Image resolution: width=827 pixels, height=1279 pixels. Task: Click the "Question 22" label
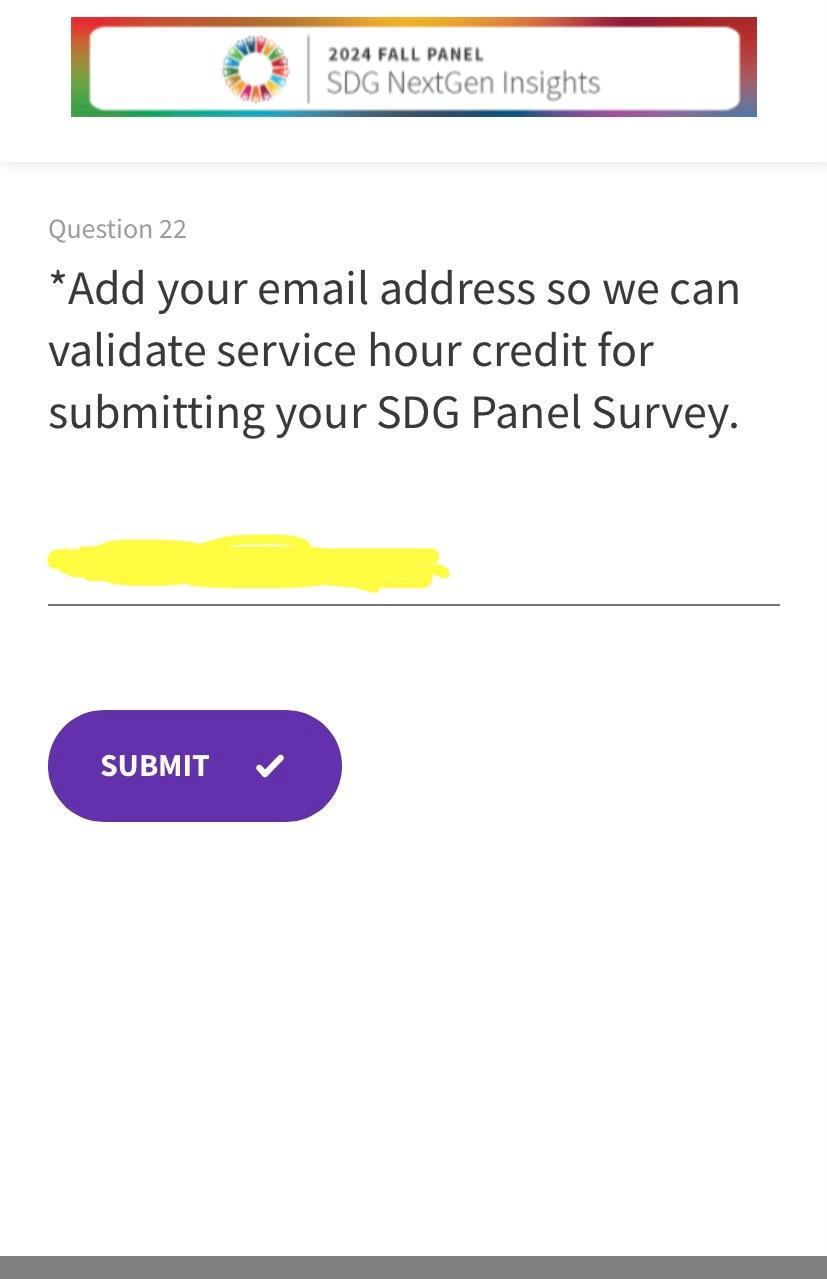pyautogui.click(x=117, y=229)
